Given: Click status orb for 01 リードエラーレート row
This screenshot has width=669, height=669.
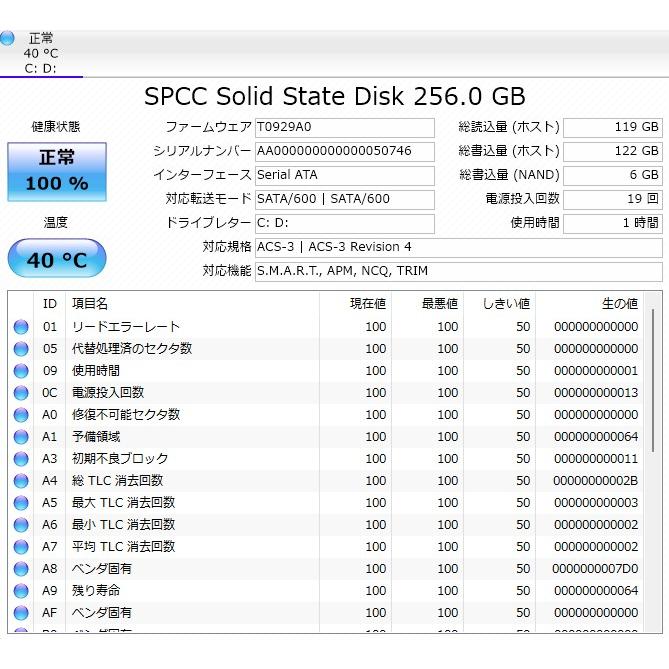Looking at the screenshot, I should point(21,327).
